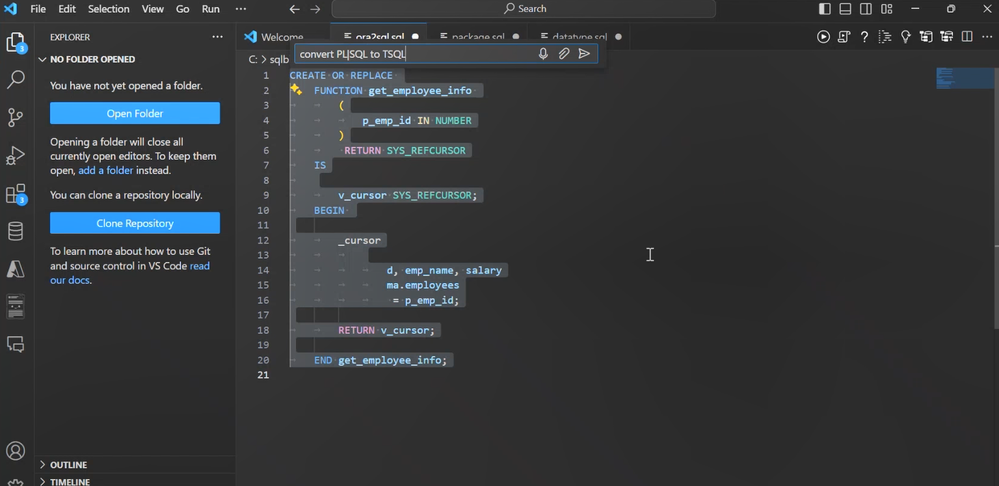Open the File menu
This screenshot has width=999, height=486.
(x=38, y=9)
